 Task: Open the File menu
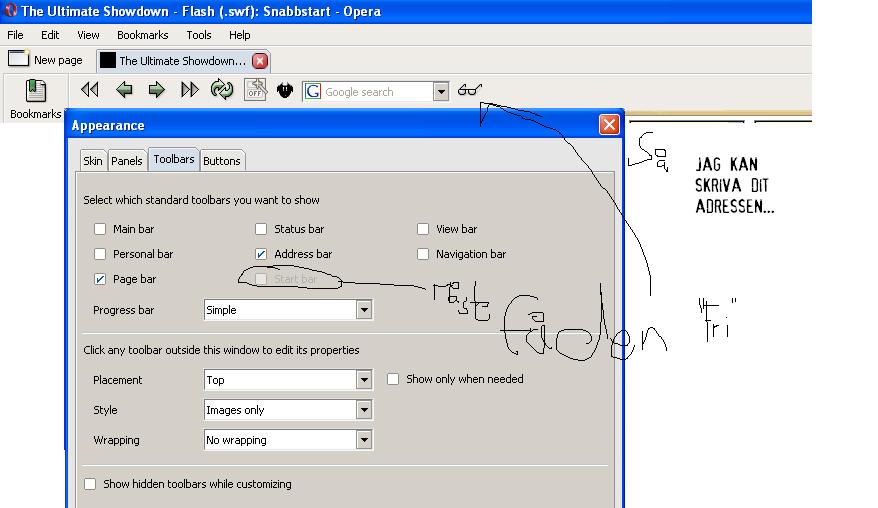pos(15,35)
